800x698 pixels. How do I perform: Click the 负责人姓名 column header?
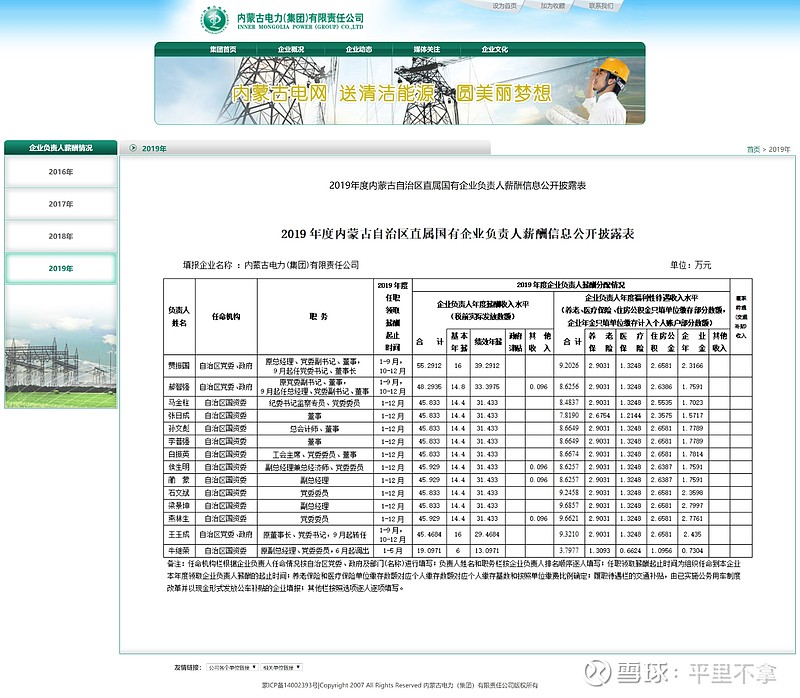(179, 316)
